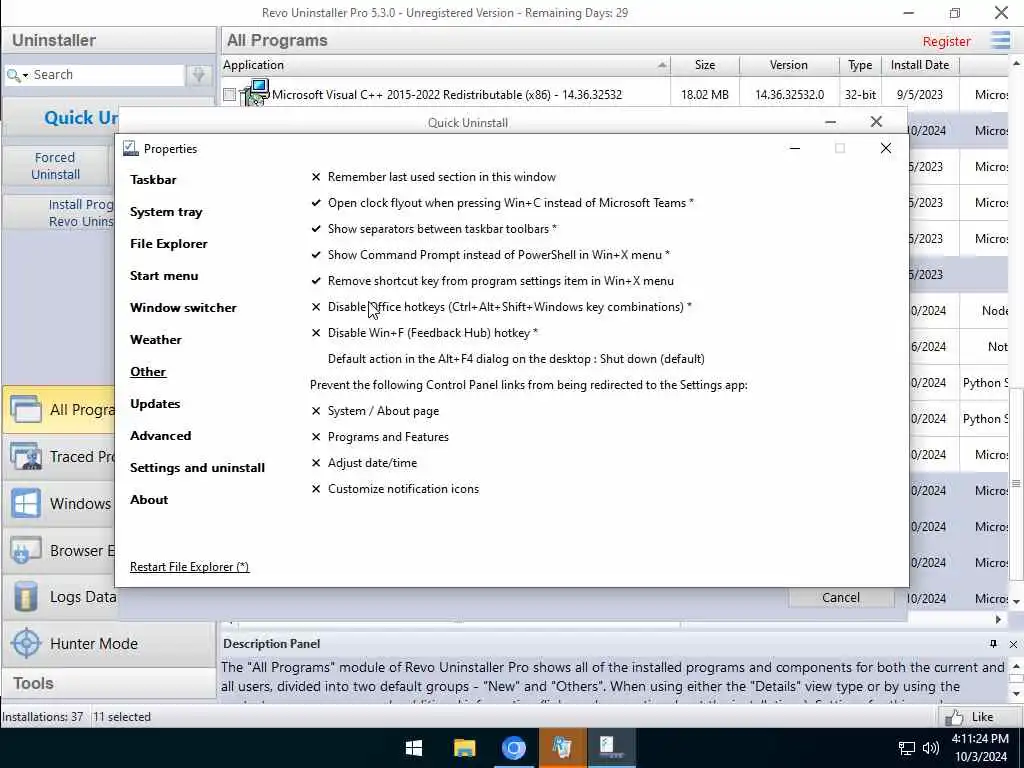Toggle Adjust date/time redirect option
The height and width of the screenshot is (768, 1024).
(x=364, y=463)
